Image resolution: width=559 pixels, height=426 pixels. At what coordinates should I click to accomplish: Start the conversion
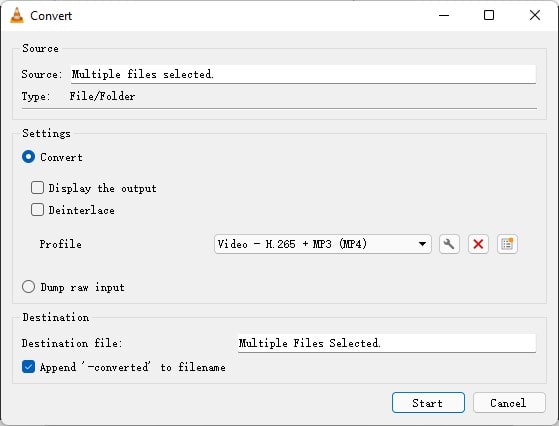428,403
